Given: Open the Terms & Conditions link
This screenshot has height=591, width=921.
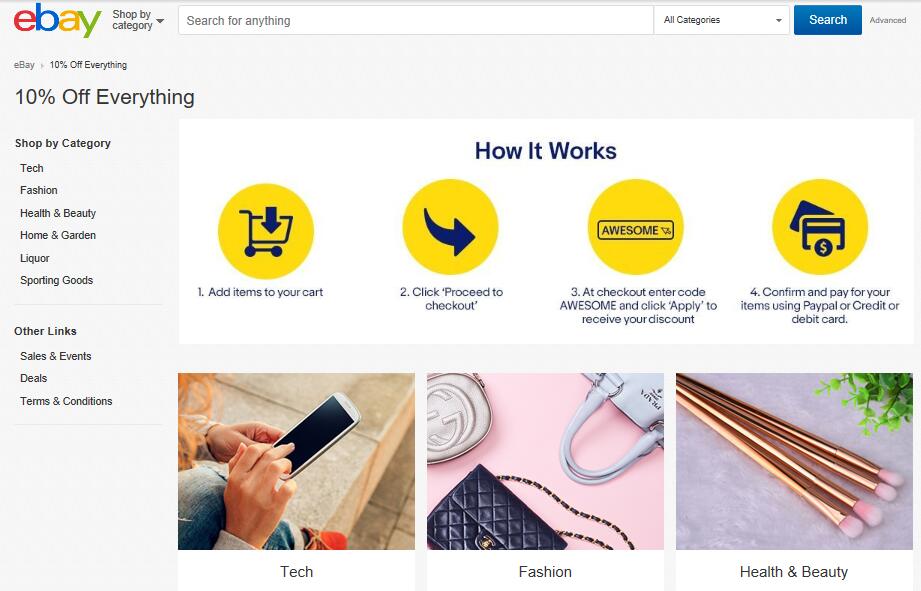Looking at the screenshot, I should tap(66, 401).
